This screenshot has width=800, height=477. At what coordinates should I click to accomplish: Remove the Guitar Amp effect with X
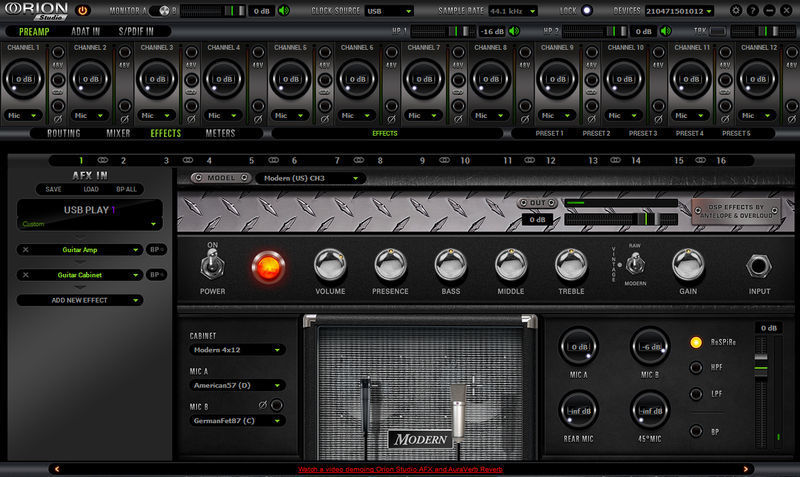point(26,249)
